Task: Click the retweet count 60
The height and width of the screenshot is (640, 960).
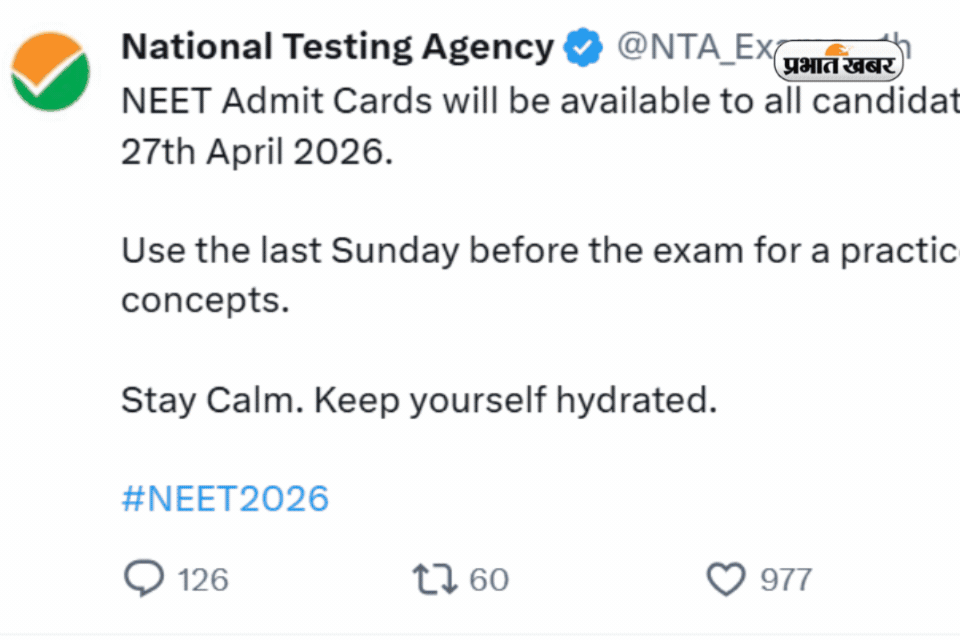Action: tap(491, 578)
